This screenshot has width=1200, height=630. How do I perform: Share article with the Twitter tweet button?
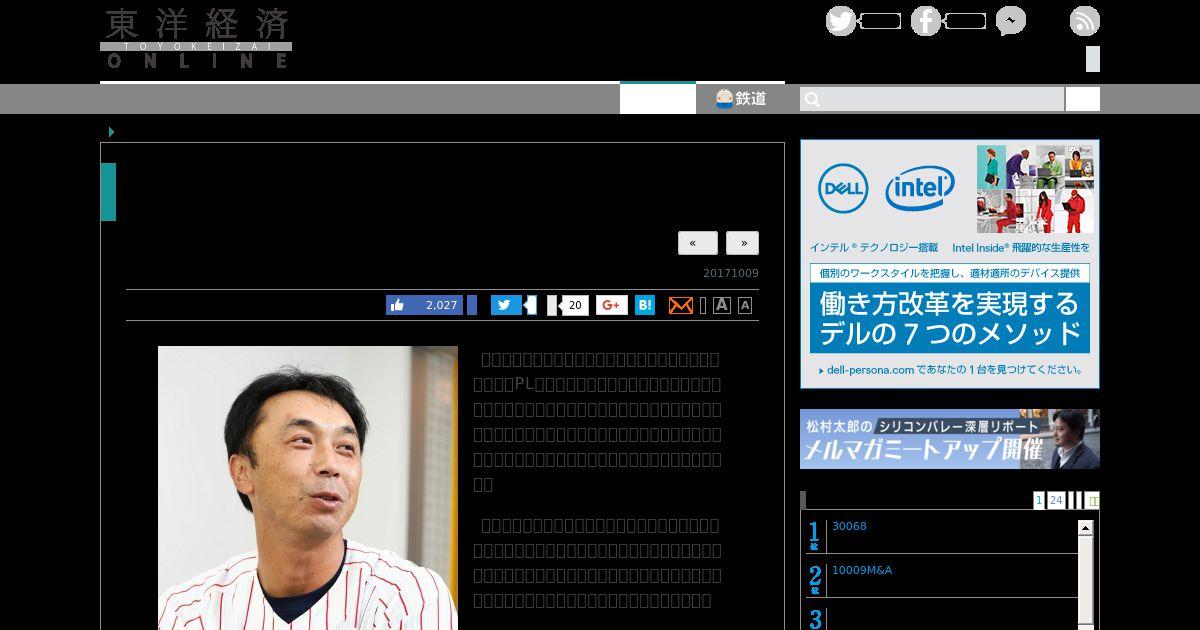506,305
